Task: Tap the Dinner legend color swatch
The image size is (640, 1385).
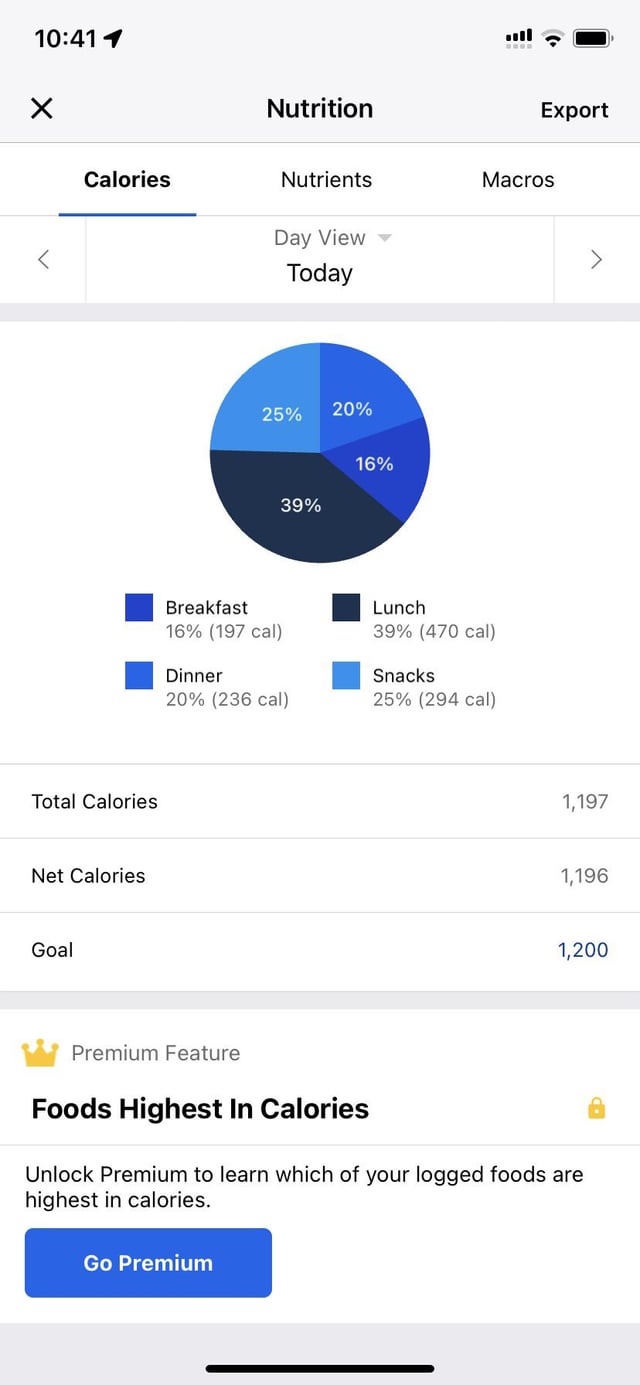Action: [139, 675]
